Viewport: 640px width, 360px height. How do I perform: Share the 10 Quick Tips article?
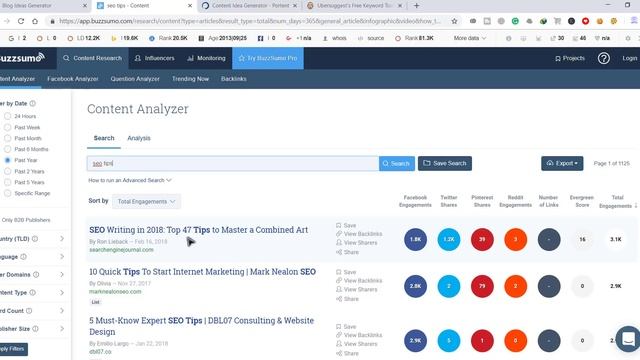347,299
